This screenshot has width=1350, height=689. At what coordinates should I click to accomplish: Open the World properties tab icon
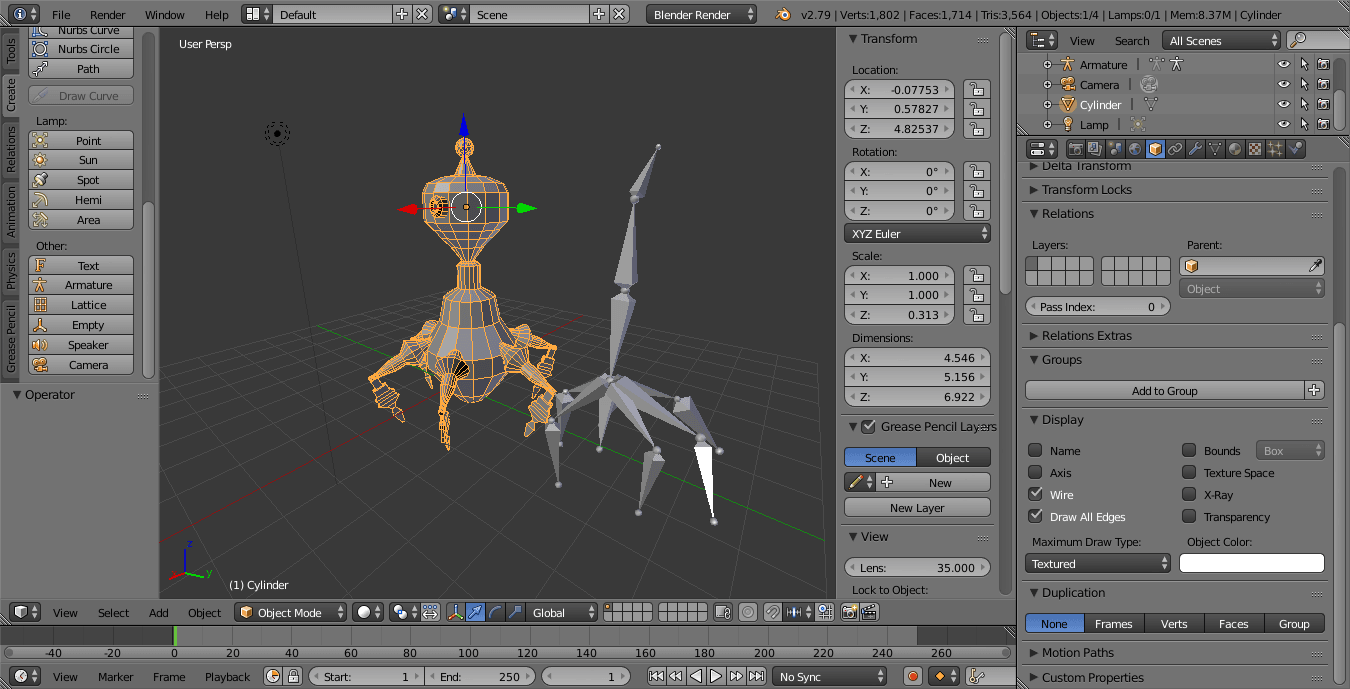[x=1135, y=149]
